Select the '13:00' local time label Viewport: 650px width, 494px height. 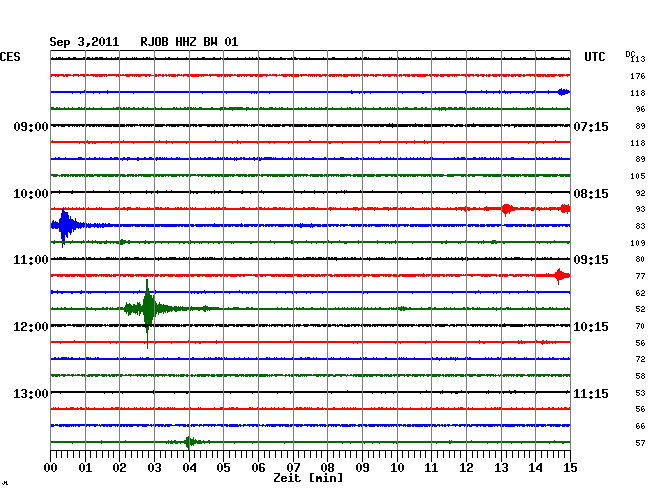[x=31, y=393]
